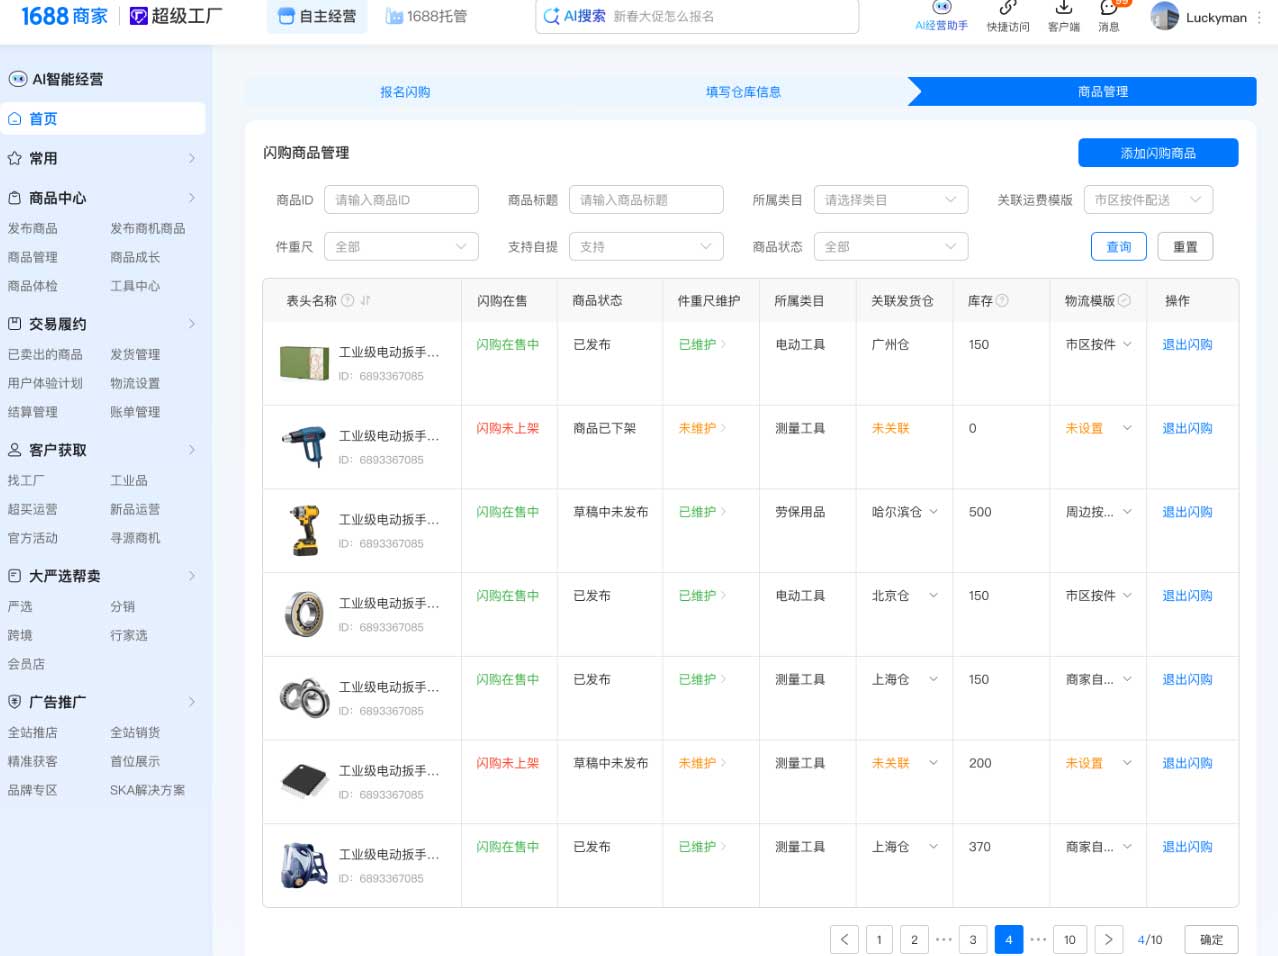Image resolution: width=1278 pixels, height=956 pixels.
Task: Click 退出闪购 for 哈尔滨仓 row
Action: (1187, 512)
